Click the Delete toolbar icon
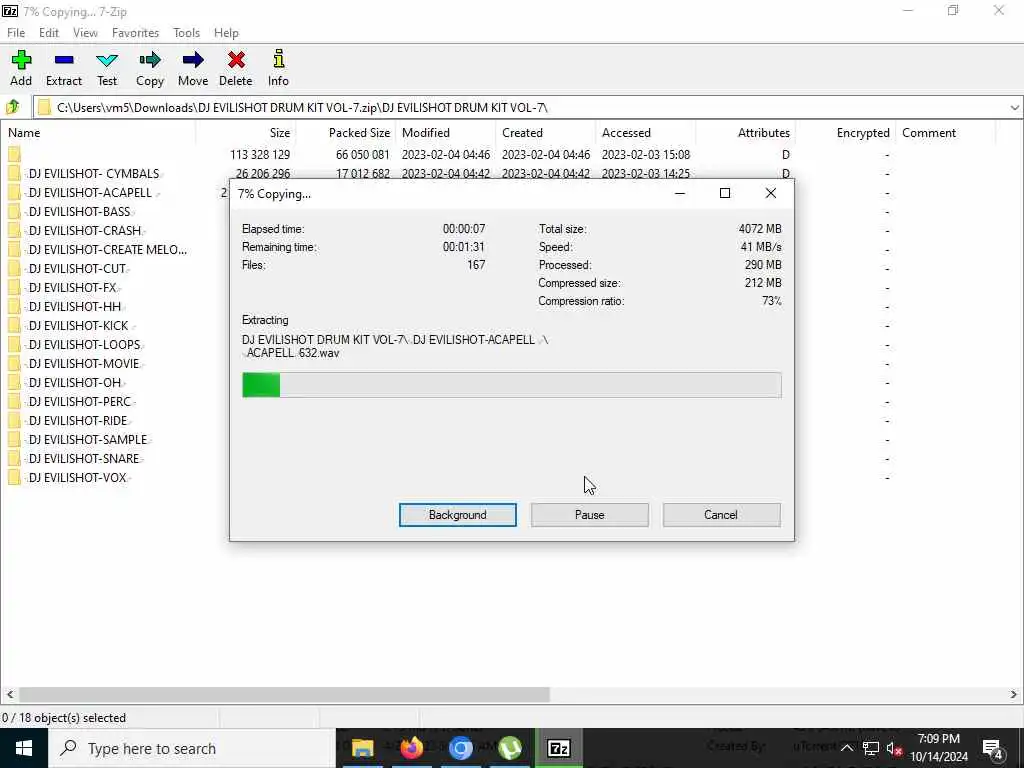Image resolution: width=1024 pixels, height=768 pixels. click(236, 60)
